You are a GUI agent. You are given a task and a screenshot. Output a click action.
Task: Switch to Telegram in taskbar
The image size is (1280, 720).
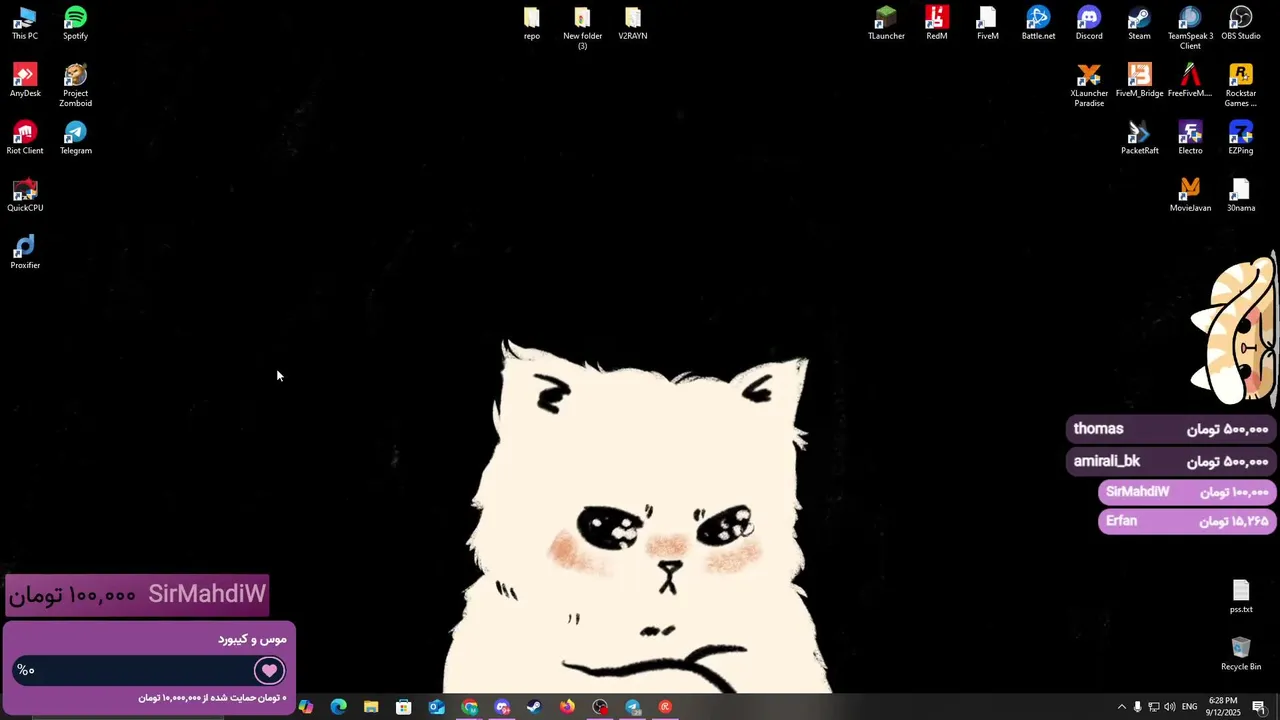pyautogui.click(x=633, y=707)
